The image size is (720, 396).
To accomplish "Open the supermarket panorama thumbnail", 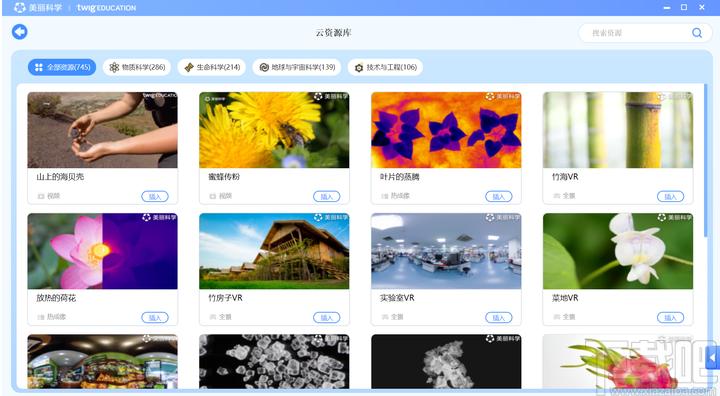I will coord(102,362).
